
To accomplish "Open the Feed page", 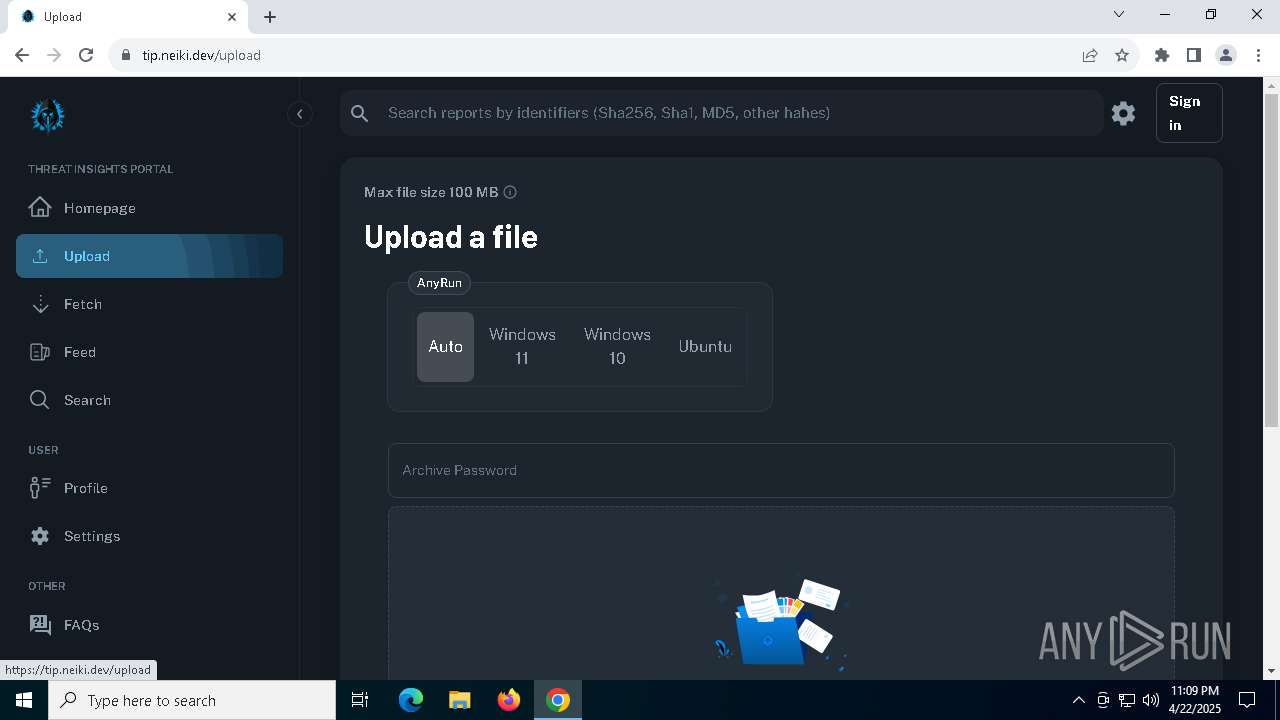I will [149, 352].
